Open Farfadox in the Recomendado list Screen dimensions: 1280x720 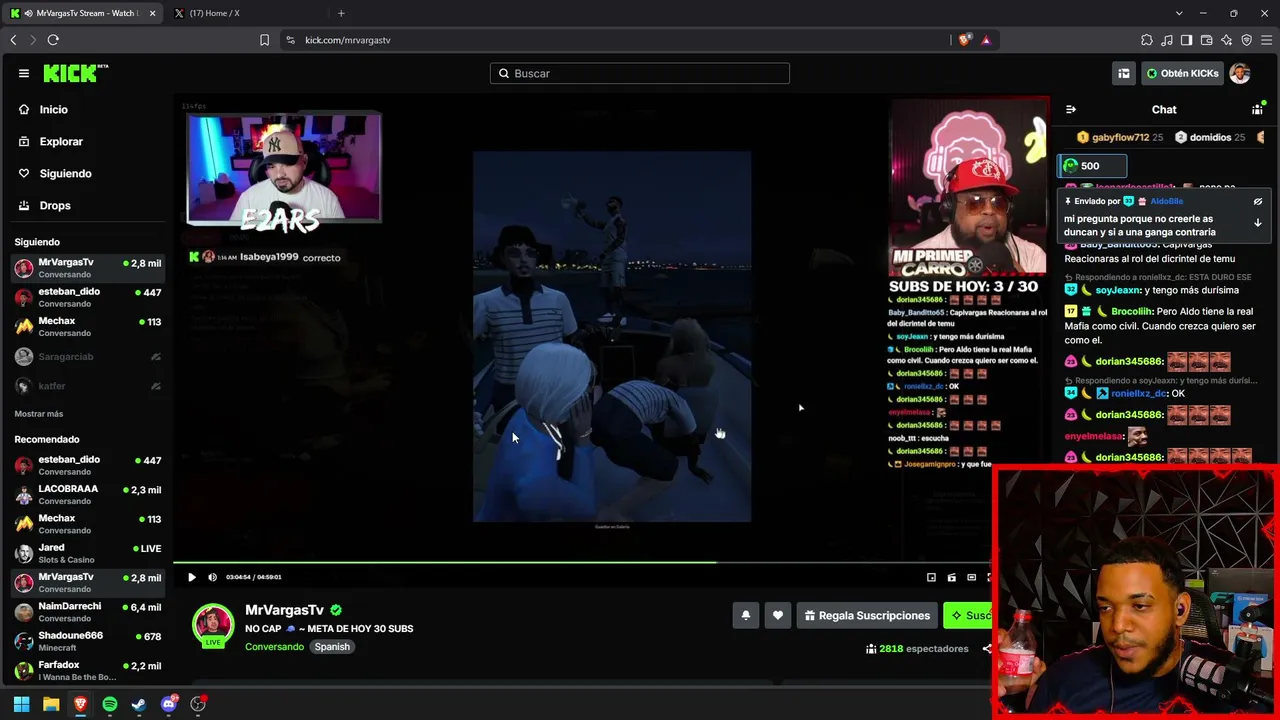87,670
